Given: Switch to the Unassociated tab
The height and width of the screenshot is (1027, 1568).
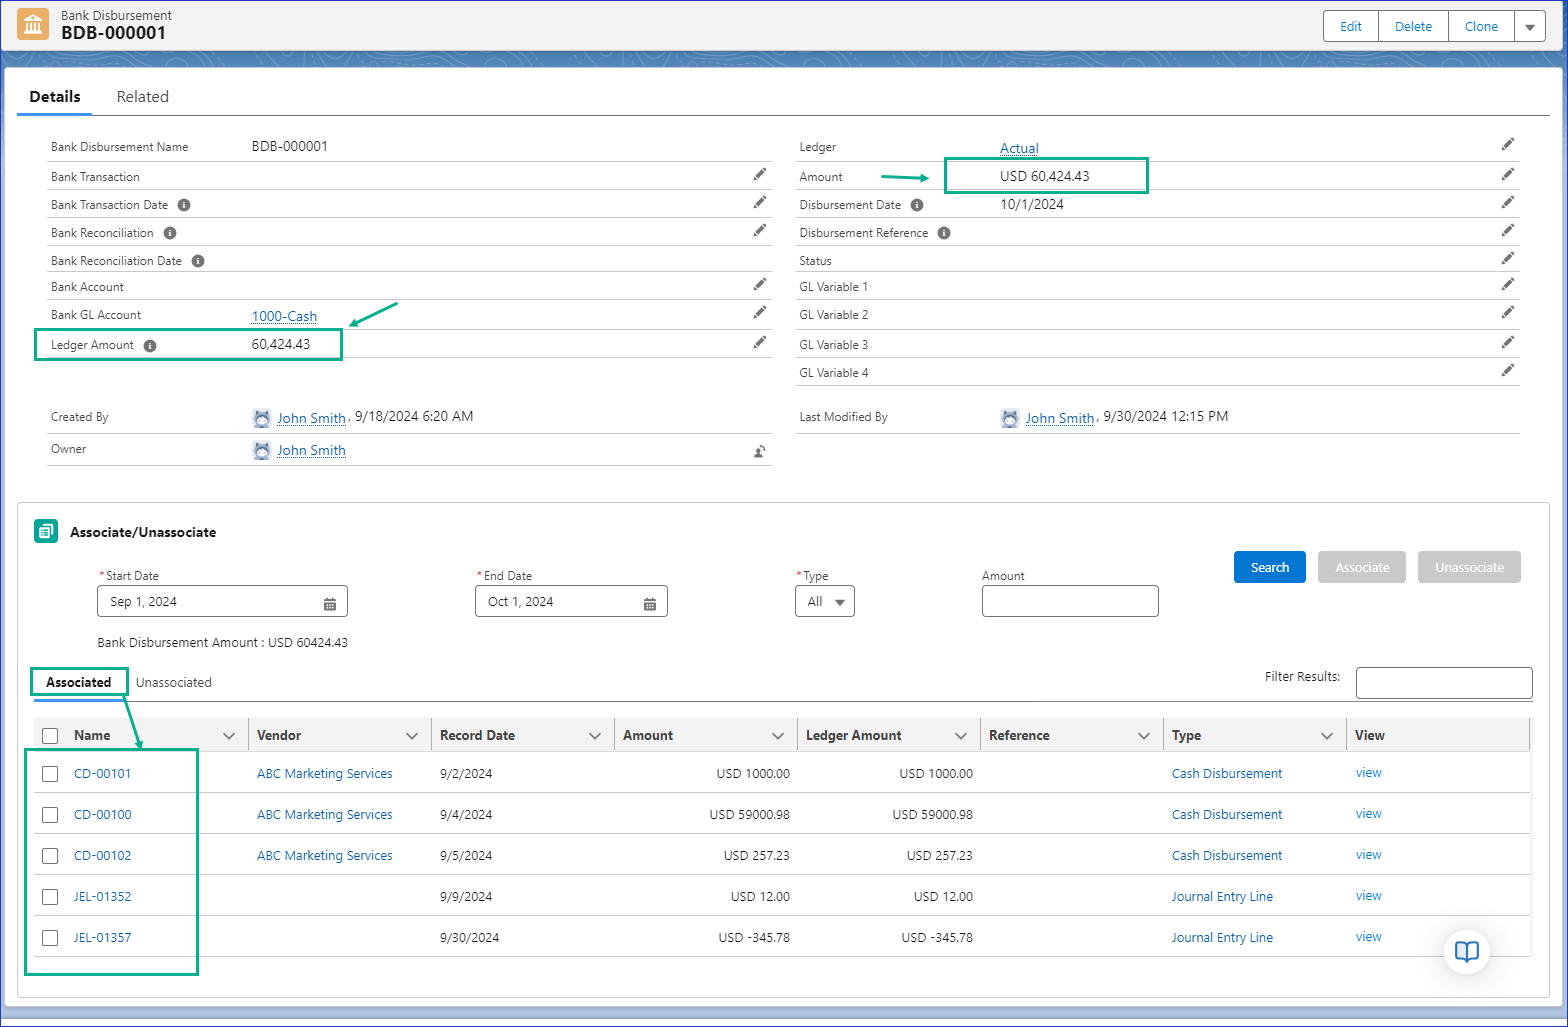Looking at the screenshot, I should pos(174,683).
